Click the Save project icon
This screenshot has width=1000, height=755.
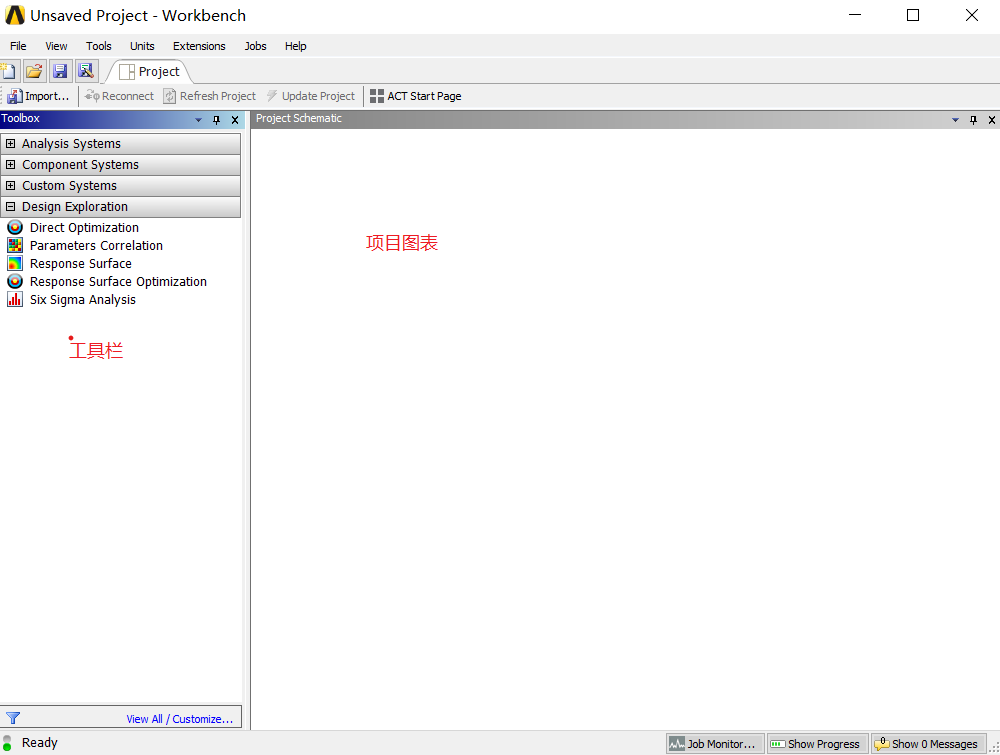[x=60, y=71]
